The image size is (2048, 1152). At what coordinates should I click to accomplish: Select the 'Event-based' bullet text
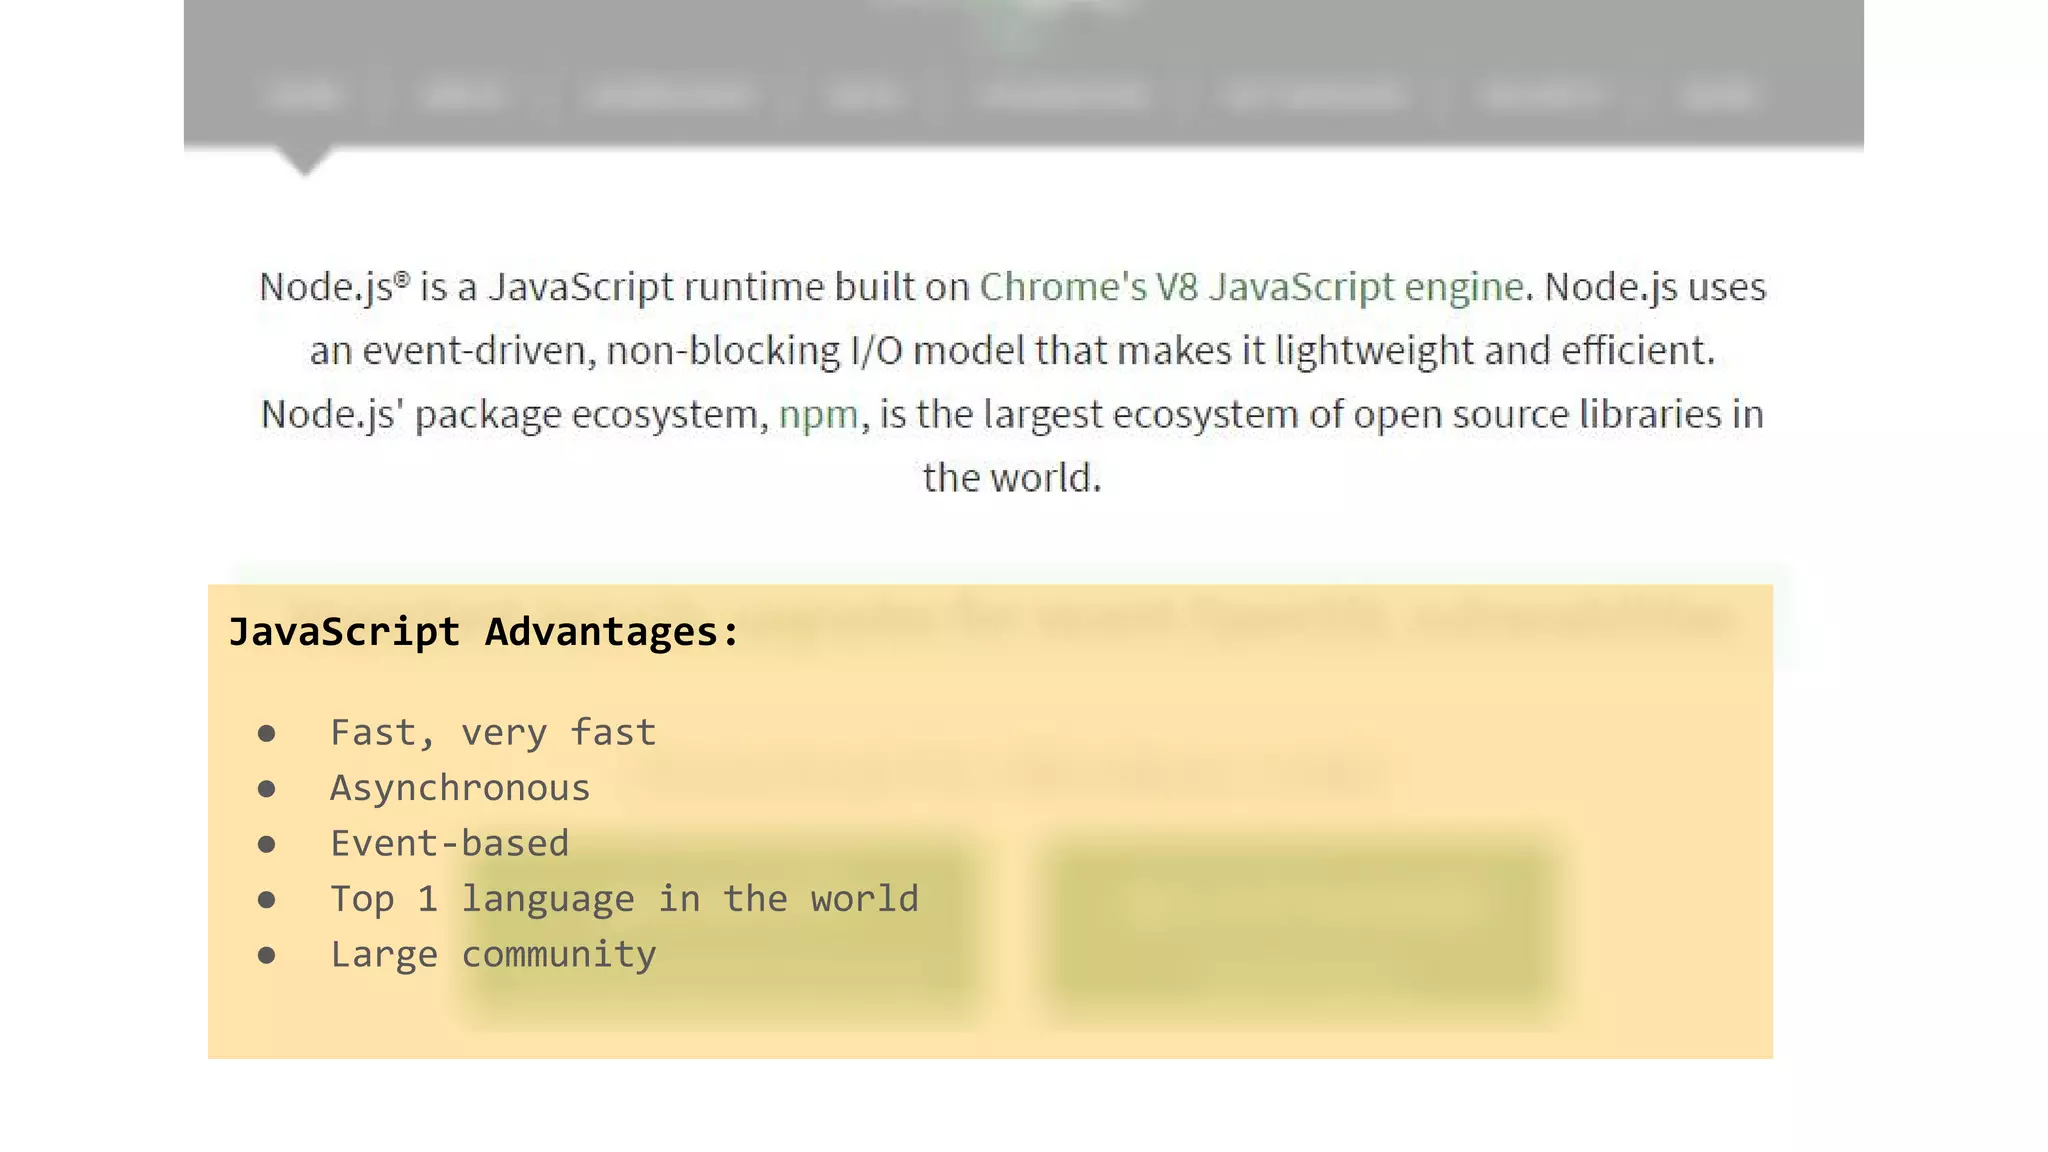(x=449, y=843)
